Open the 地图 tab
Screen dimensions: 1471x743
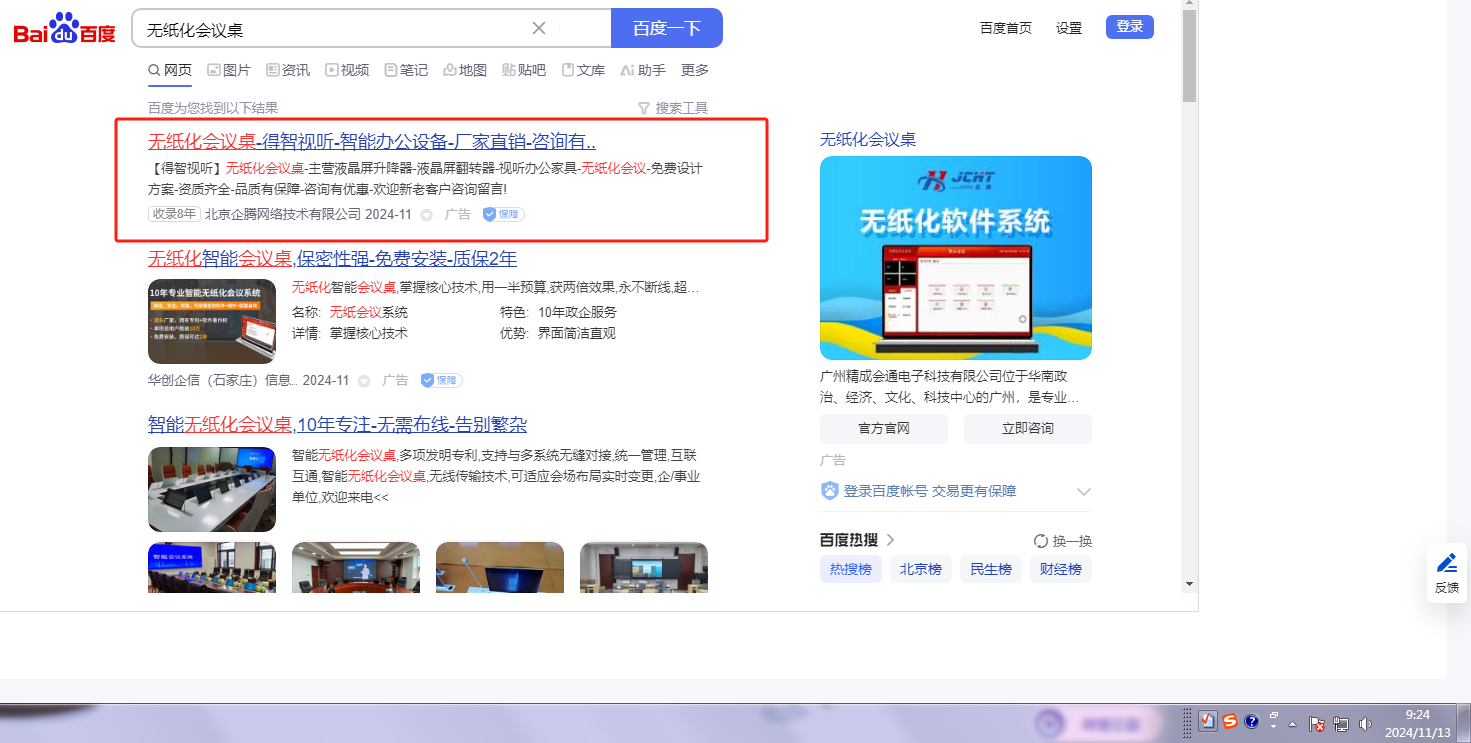pyautogui.click(x=465, y=70)
